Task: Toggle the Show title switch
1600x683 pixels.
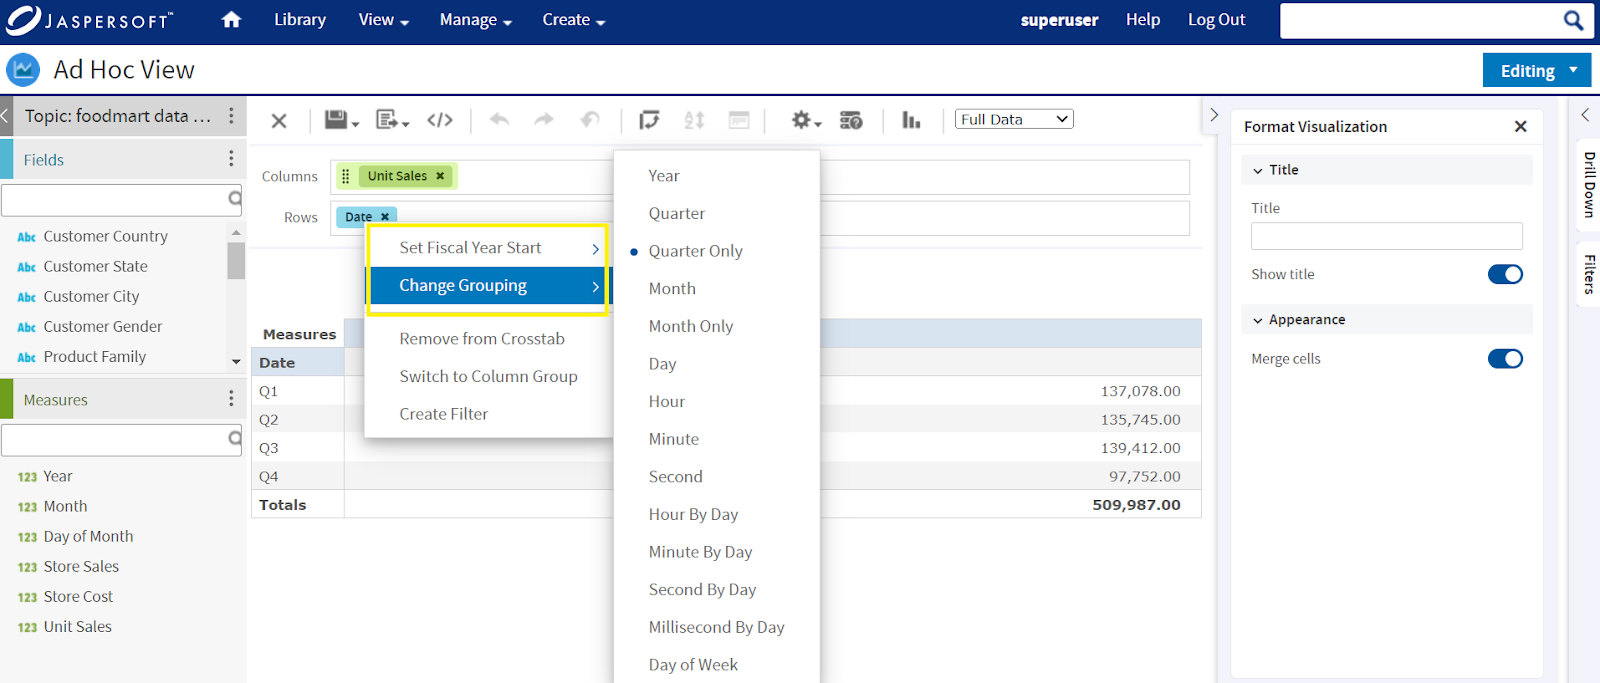Action: click(1505, 274)
